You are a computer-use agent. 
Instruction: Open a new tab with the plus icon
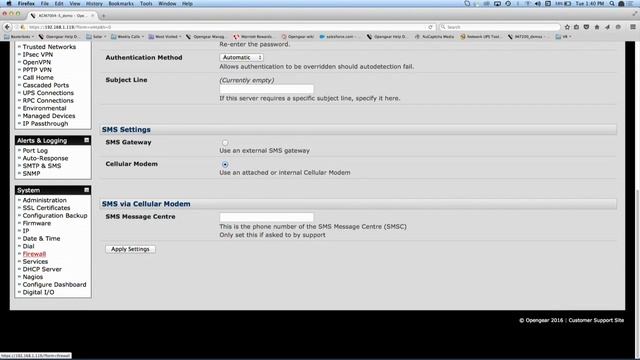104,16
